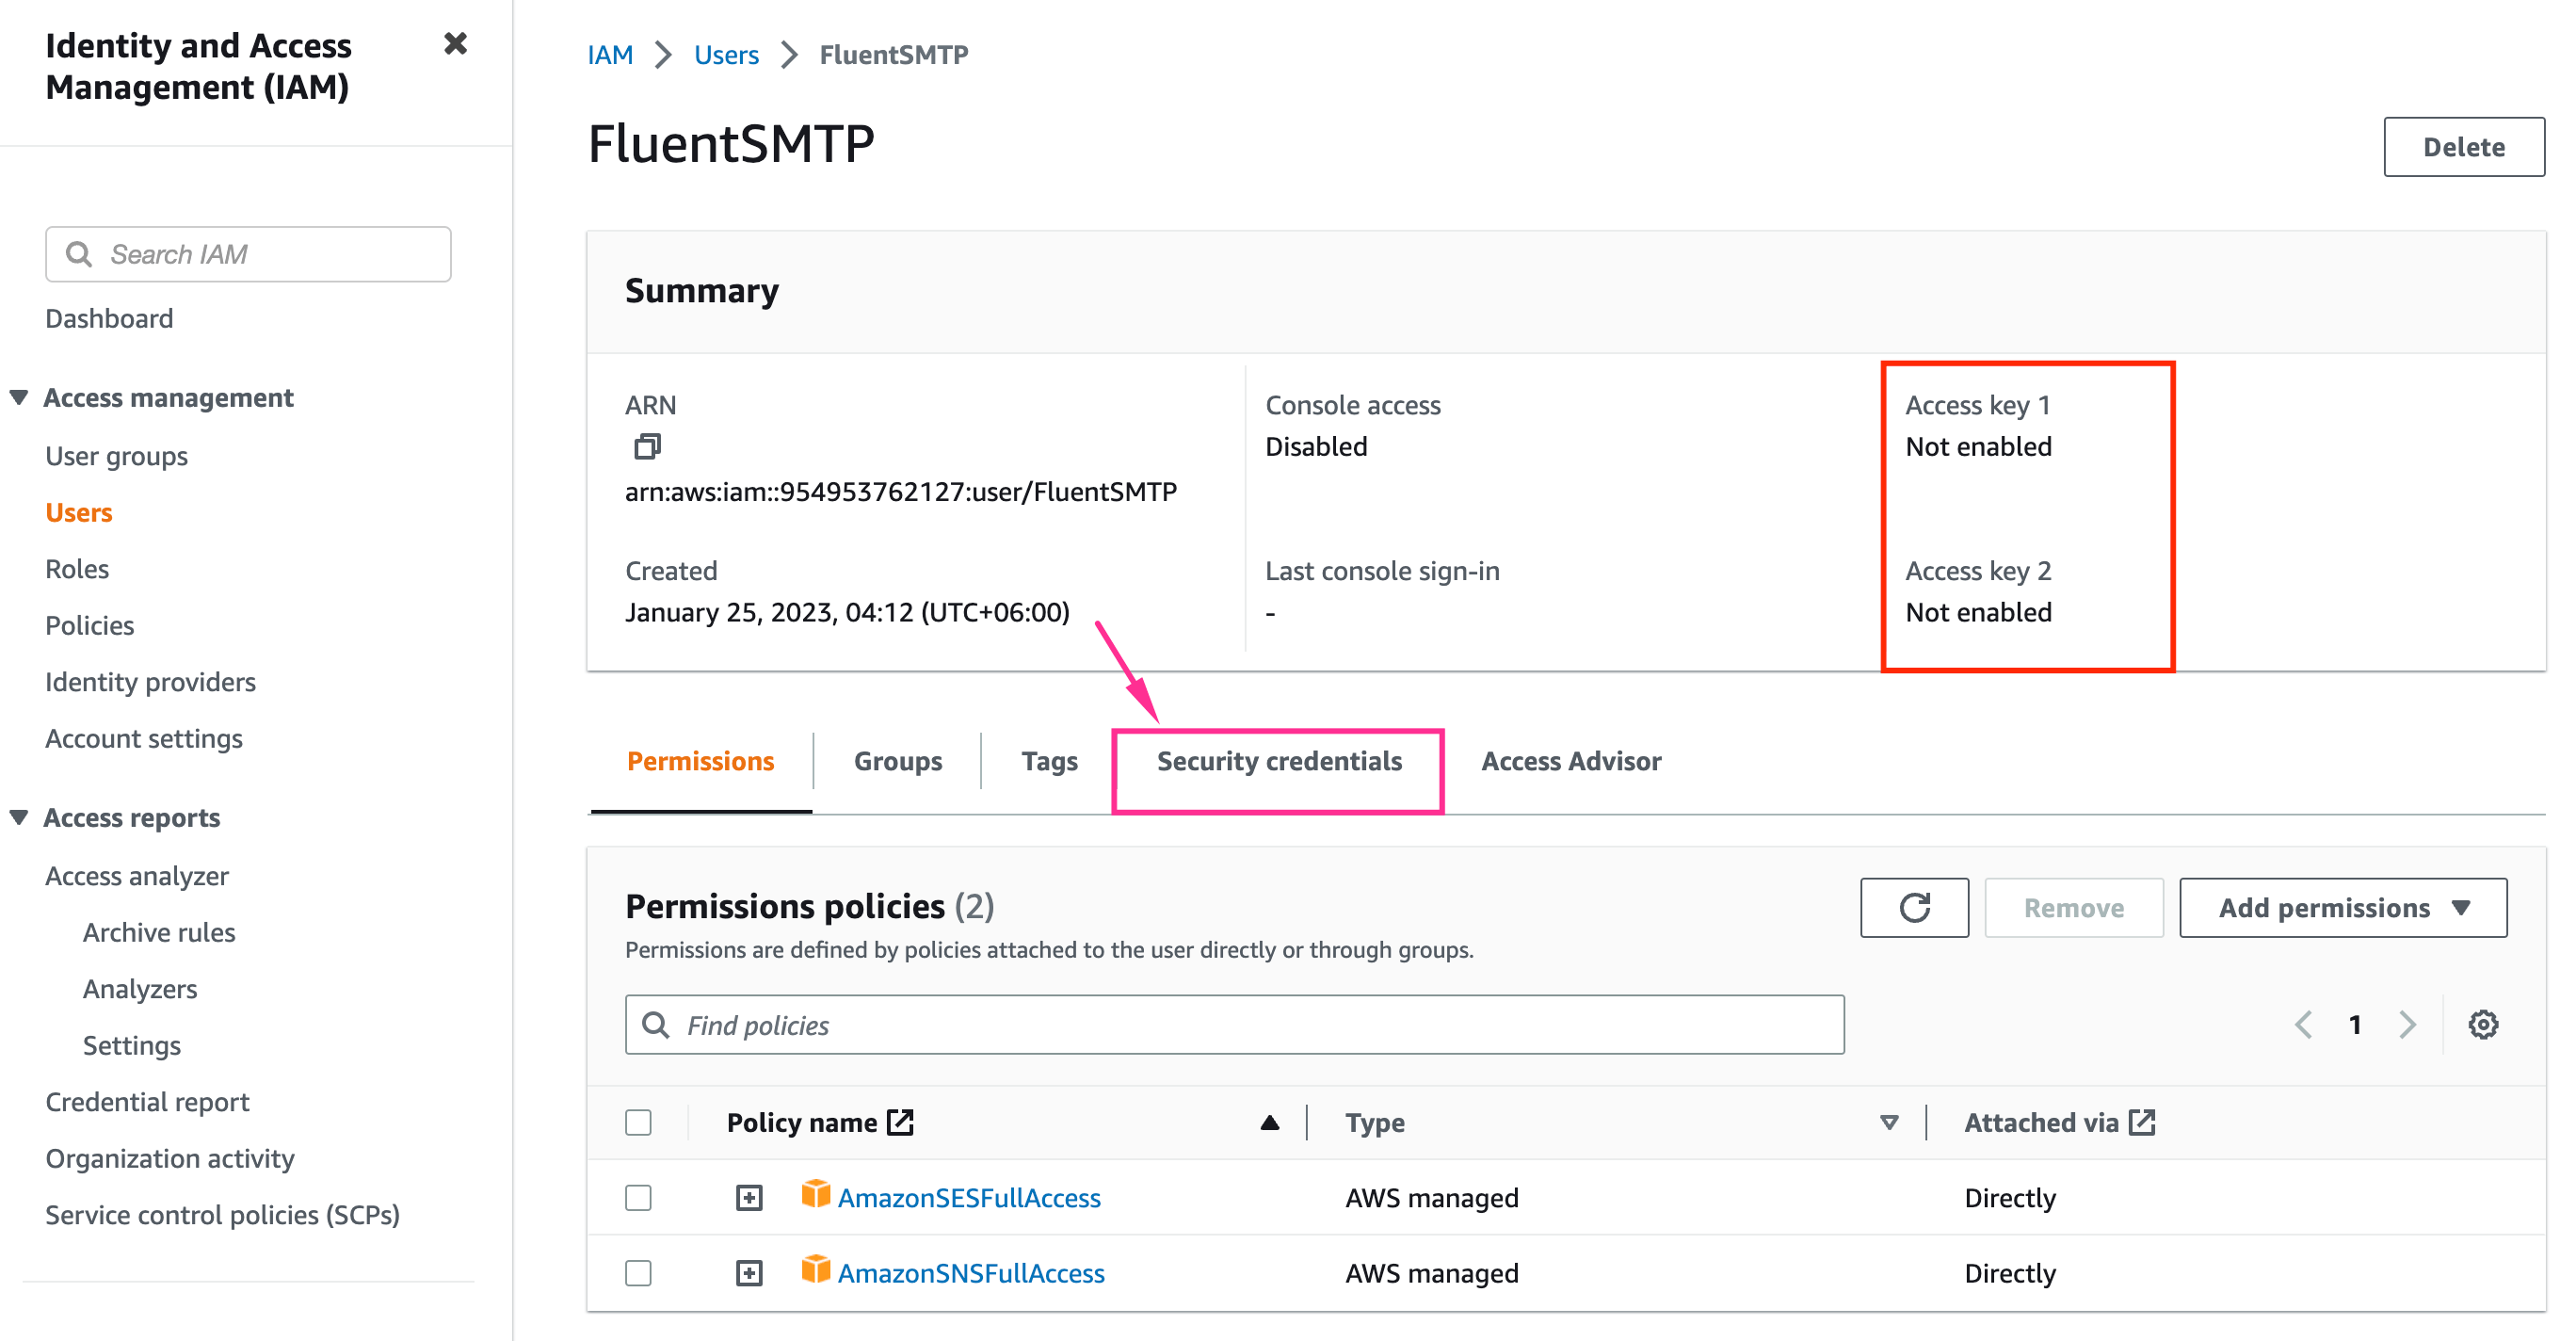Image resolution: width=2576 pixels, height=1341 pixels.
Task: Open Access analyzer in the sidebar
Action: click(x=137, y=875)
